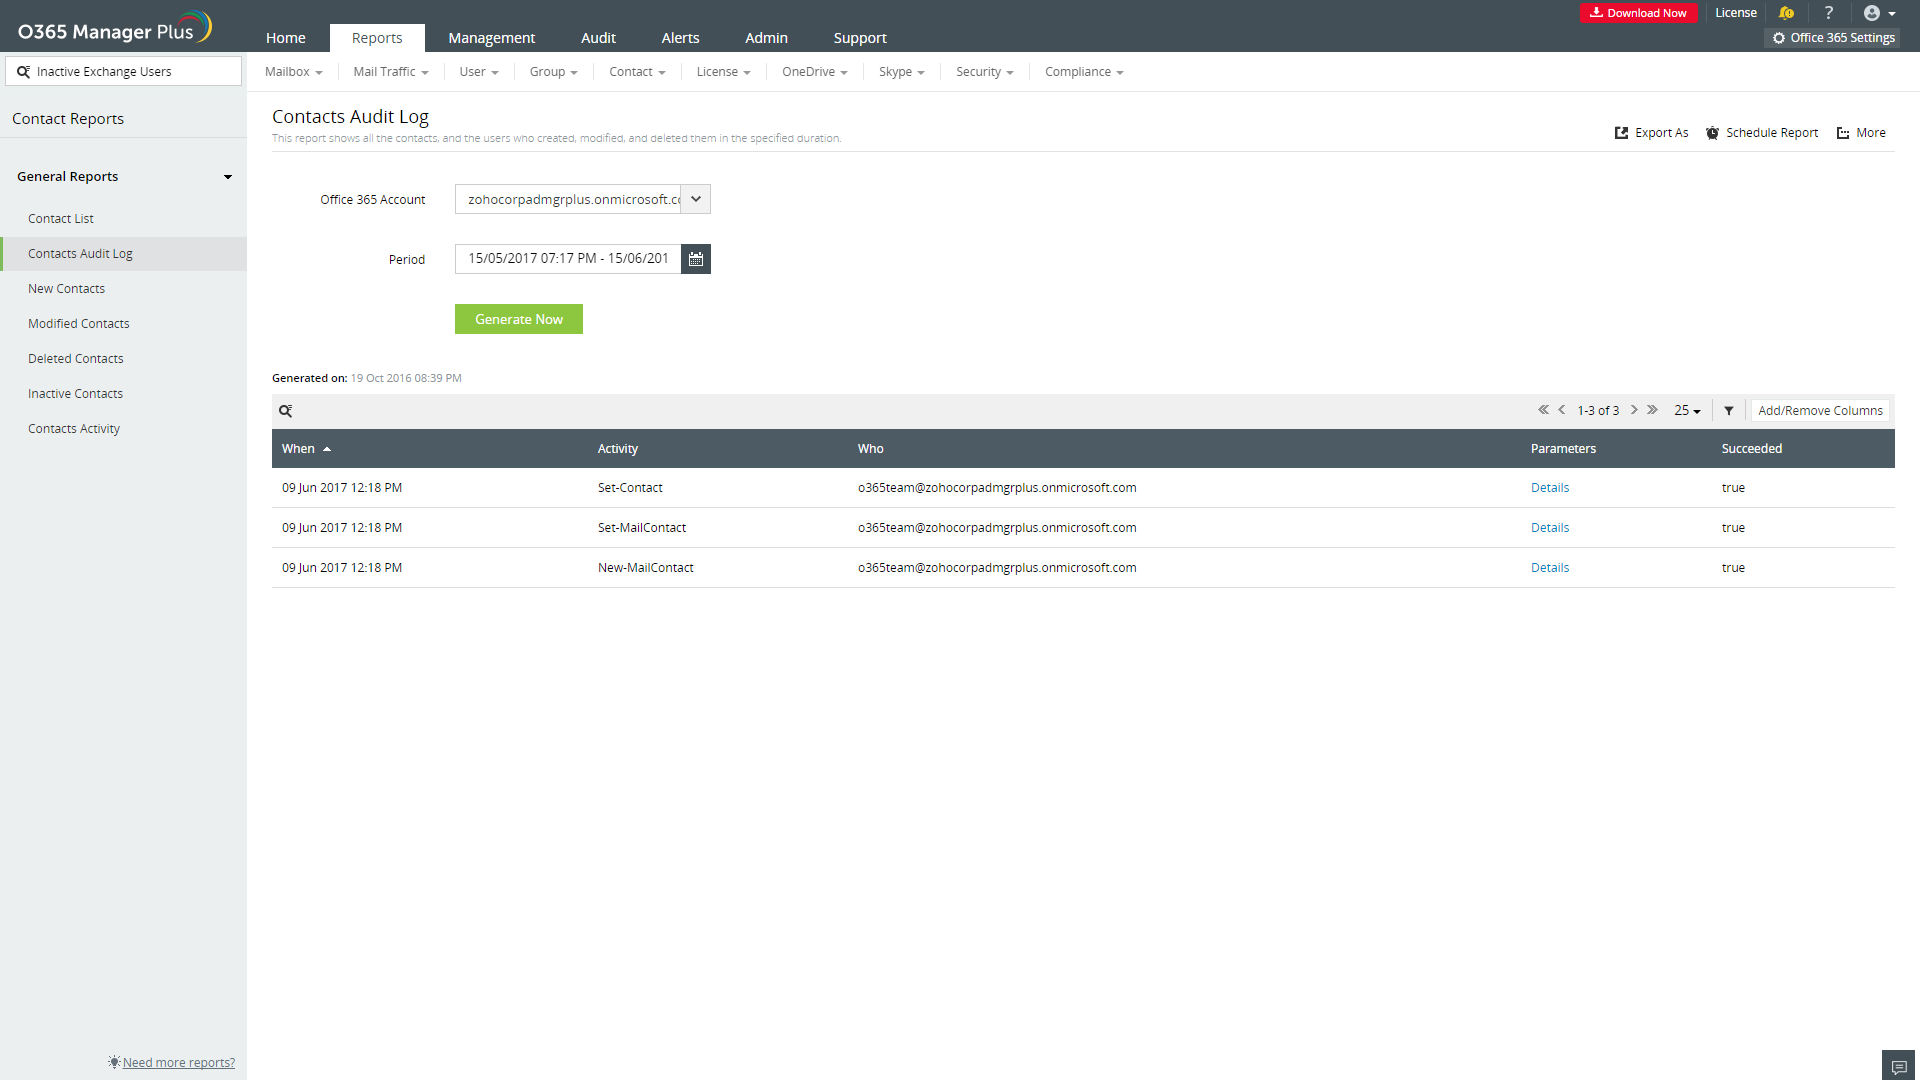Click the search icon above the report table
This screenshot has width=1920, height=1080.
click(x=286, y=410)
